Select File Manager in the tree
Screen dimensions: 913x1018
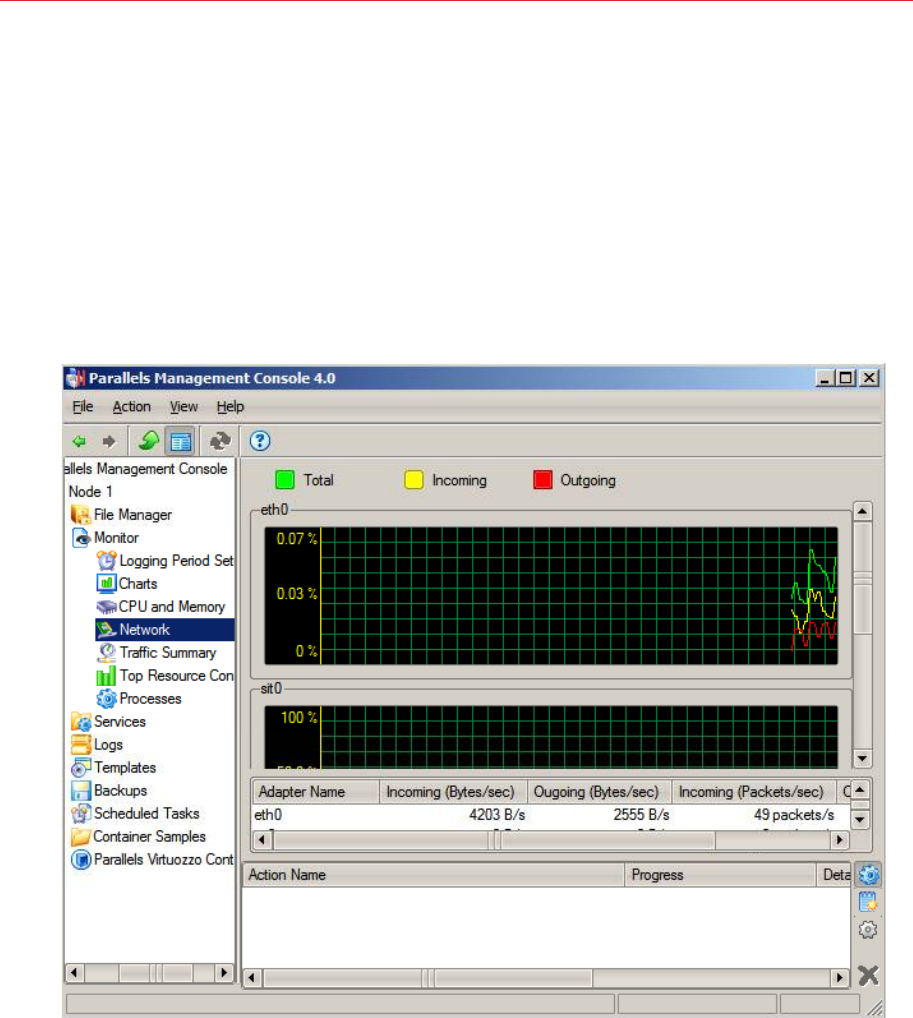tap(132, 515)
